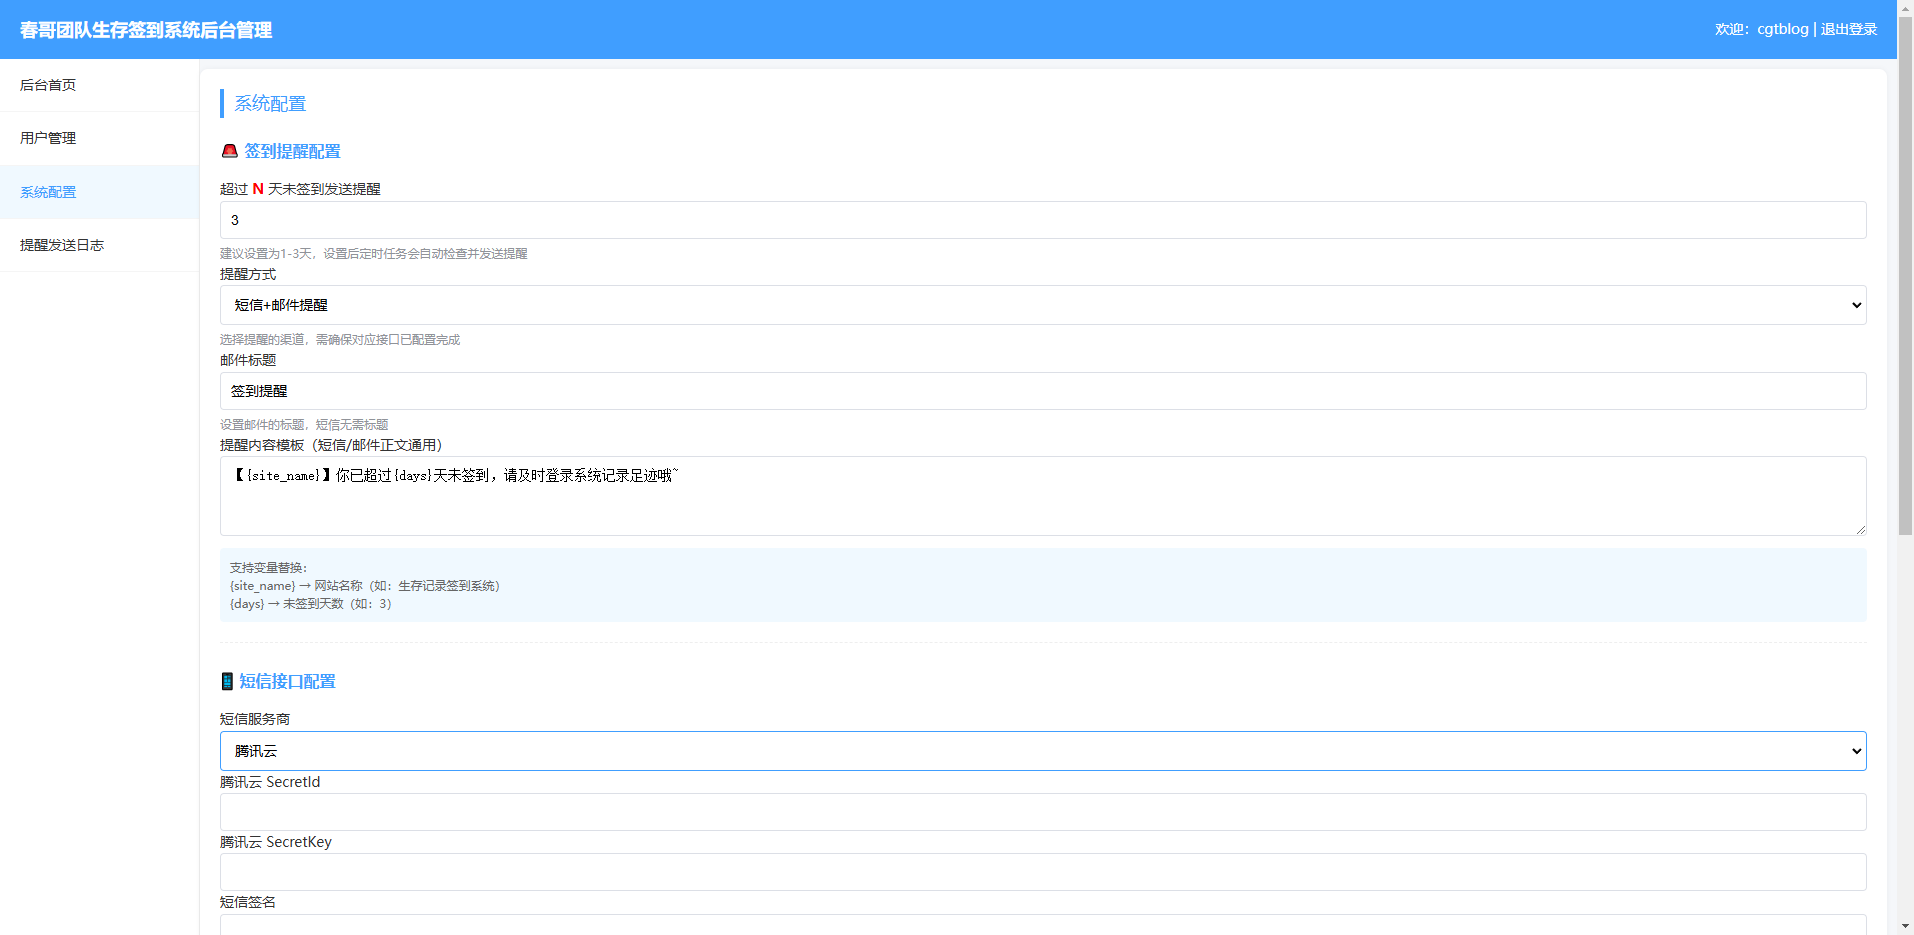This screenshot has height=935, width=1914.
Task: Open 提醒发送日志 in the sidebar
Action: click(x=62, y=245)
